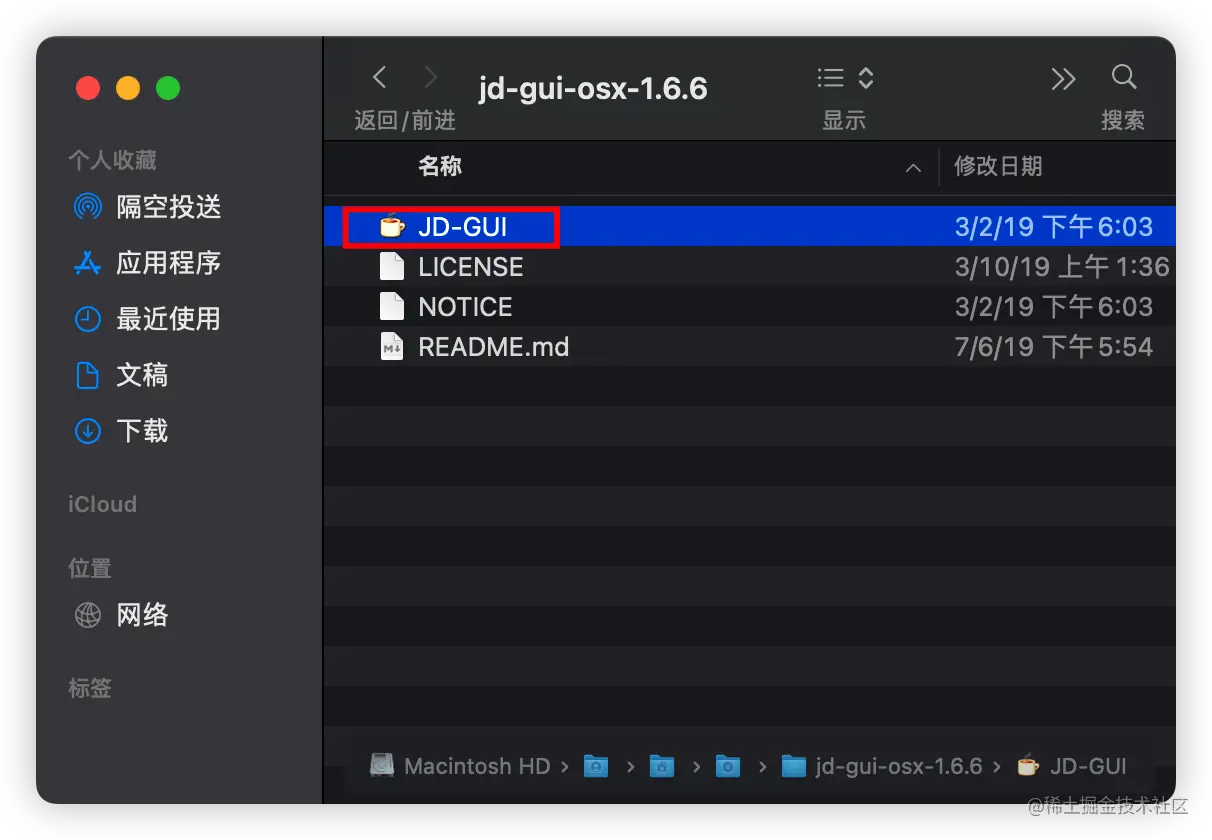Open the list view display options

845,78
